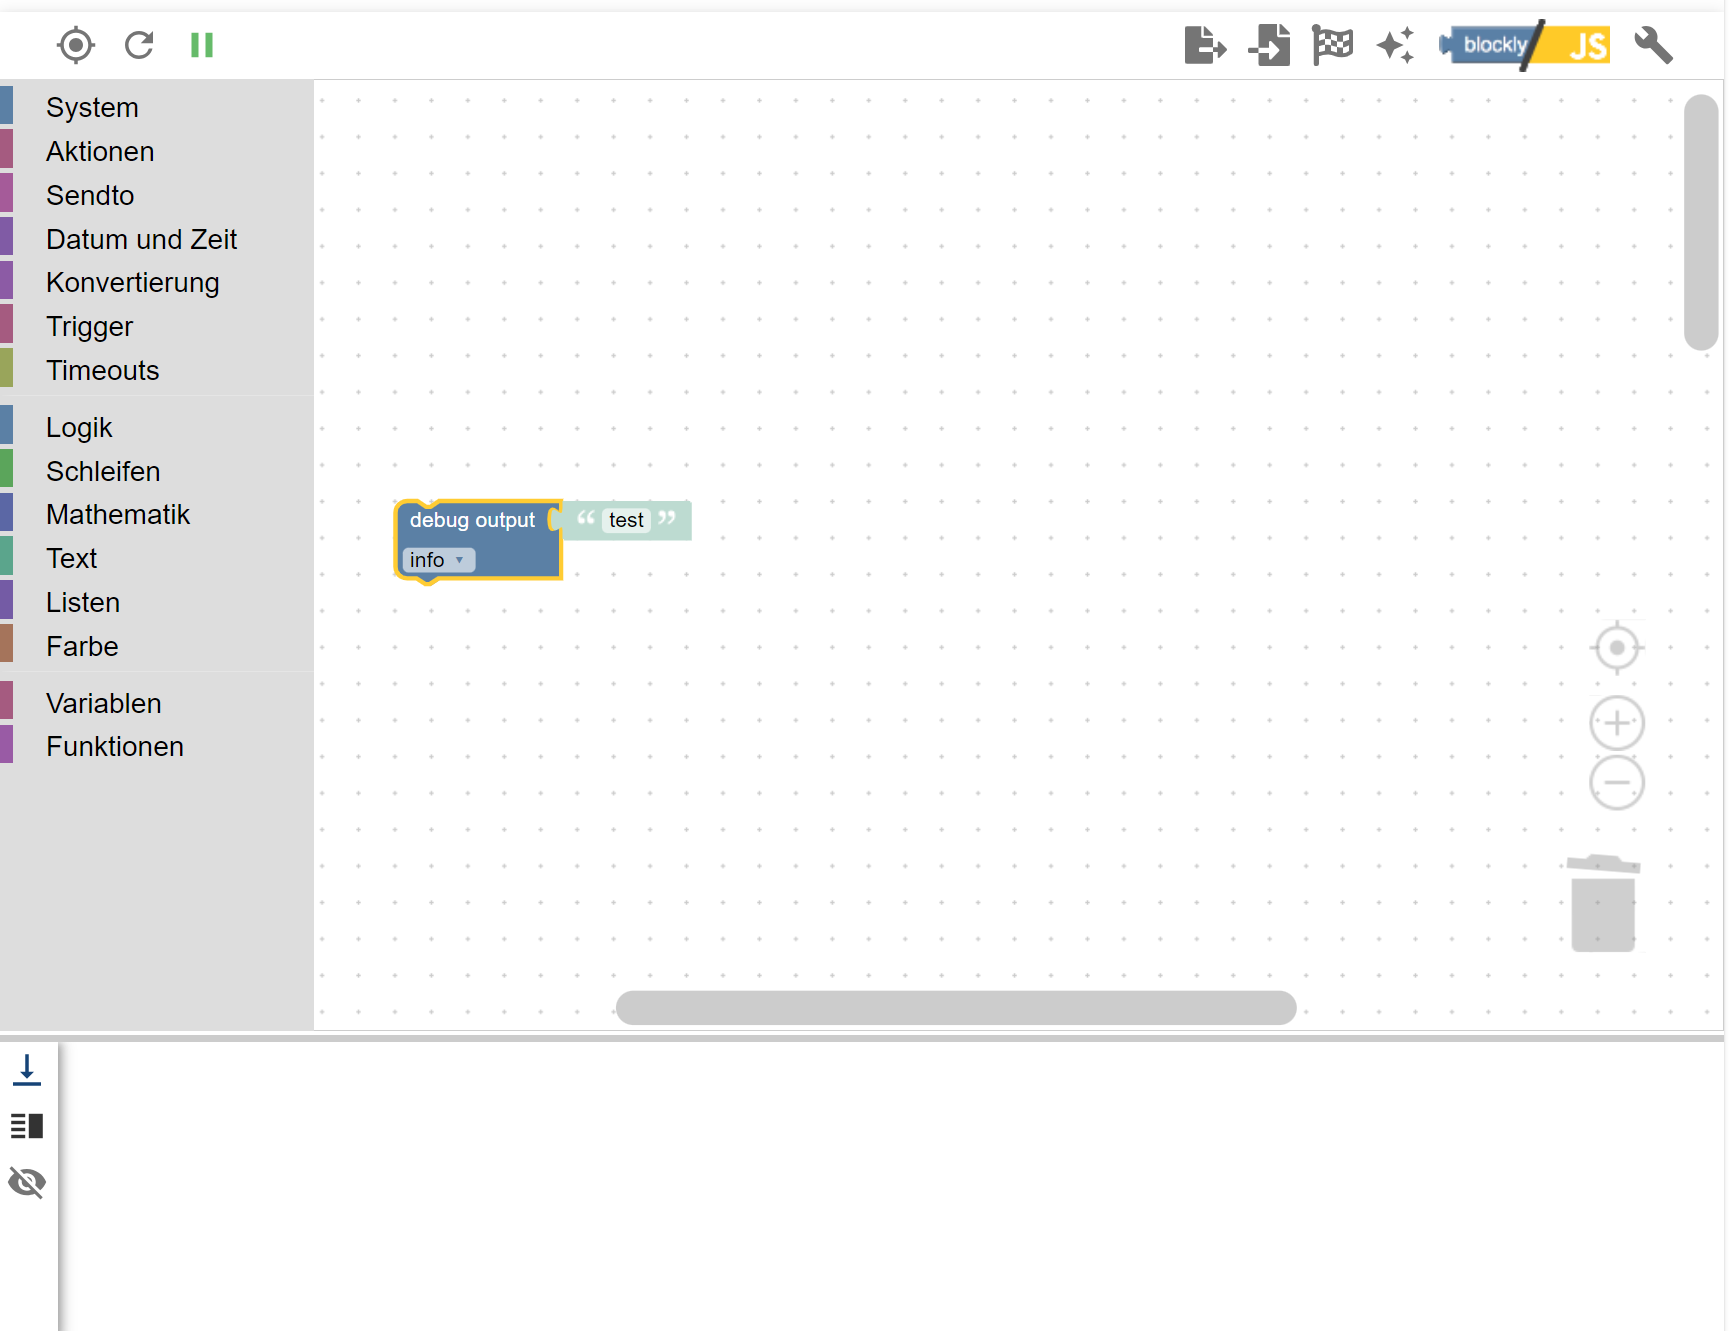
Task: Zoom out with the minus circle icon
Action: (1617, 783)
